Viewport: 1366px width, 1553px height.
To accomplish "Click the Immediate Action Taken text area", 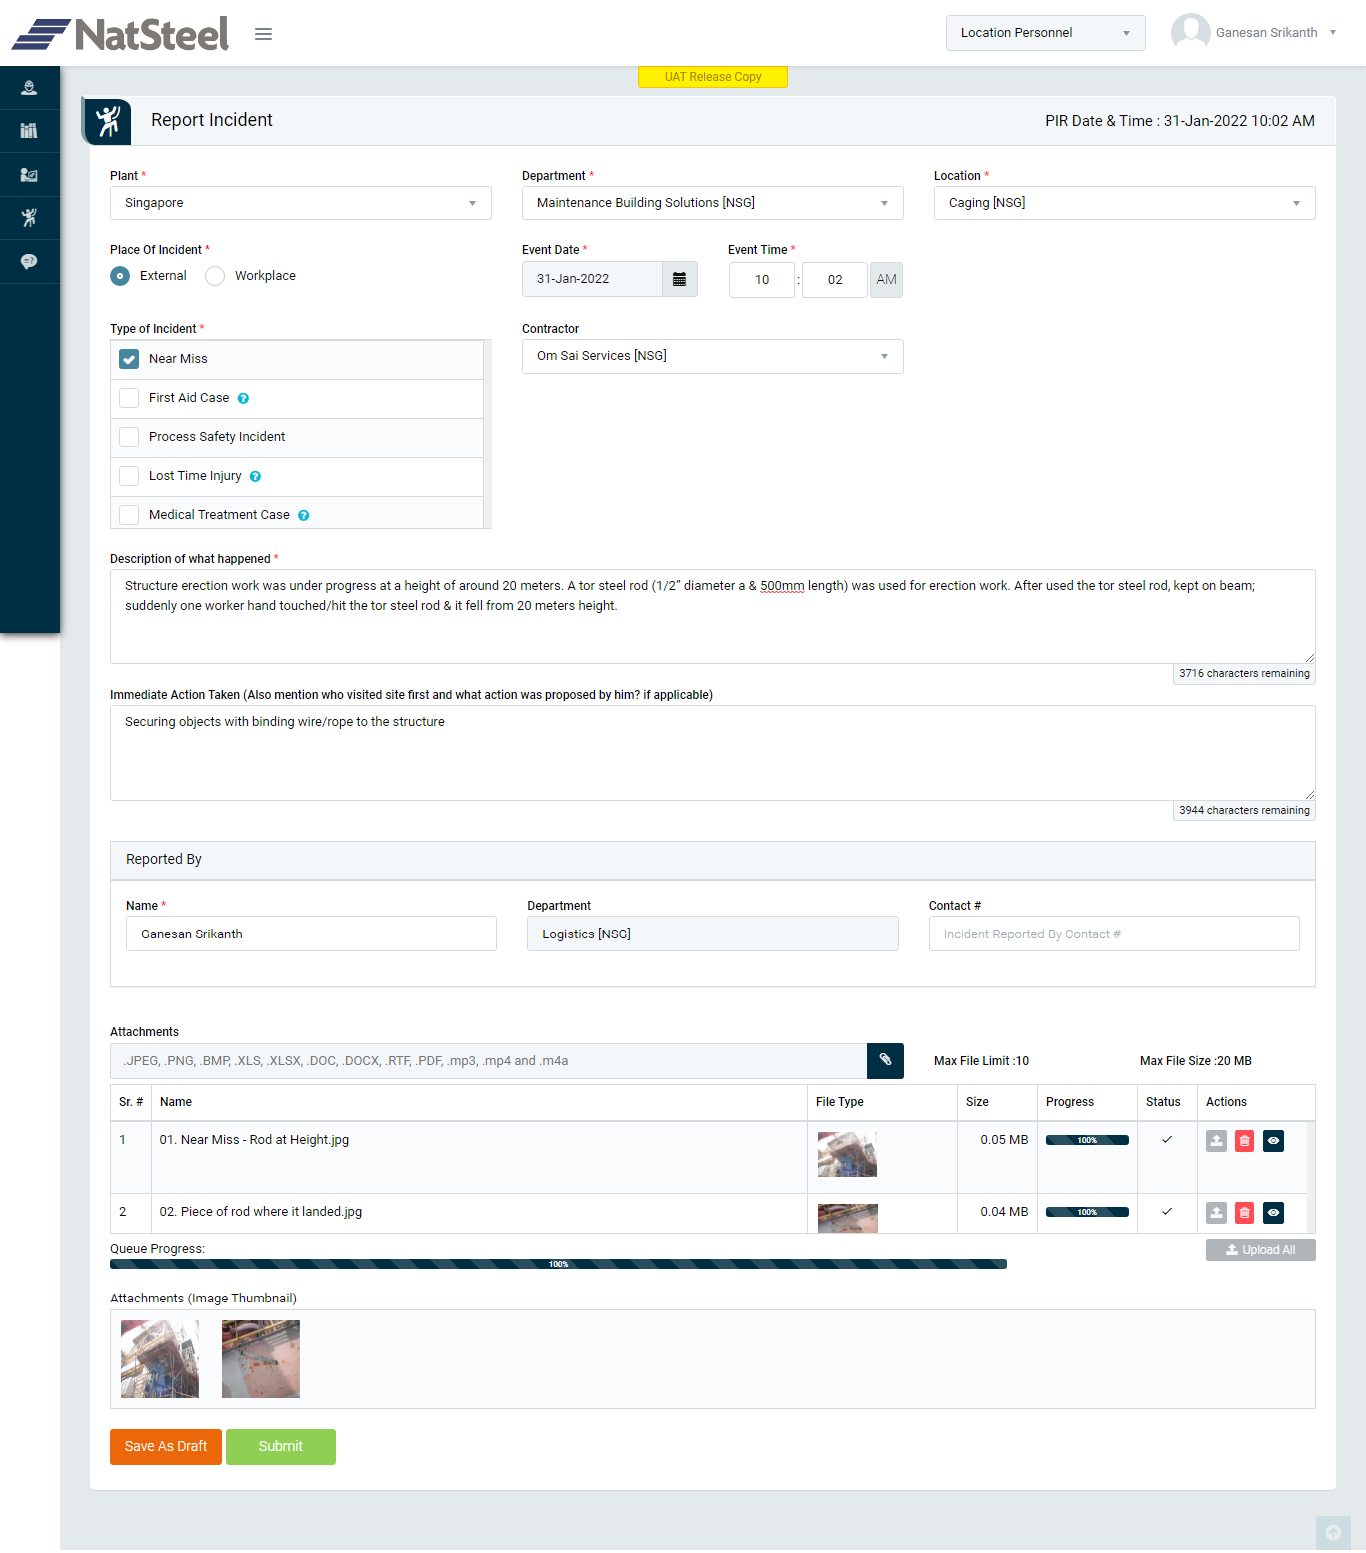I will coord(713,753).
